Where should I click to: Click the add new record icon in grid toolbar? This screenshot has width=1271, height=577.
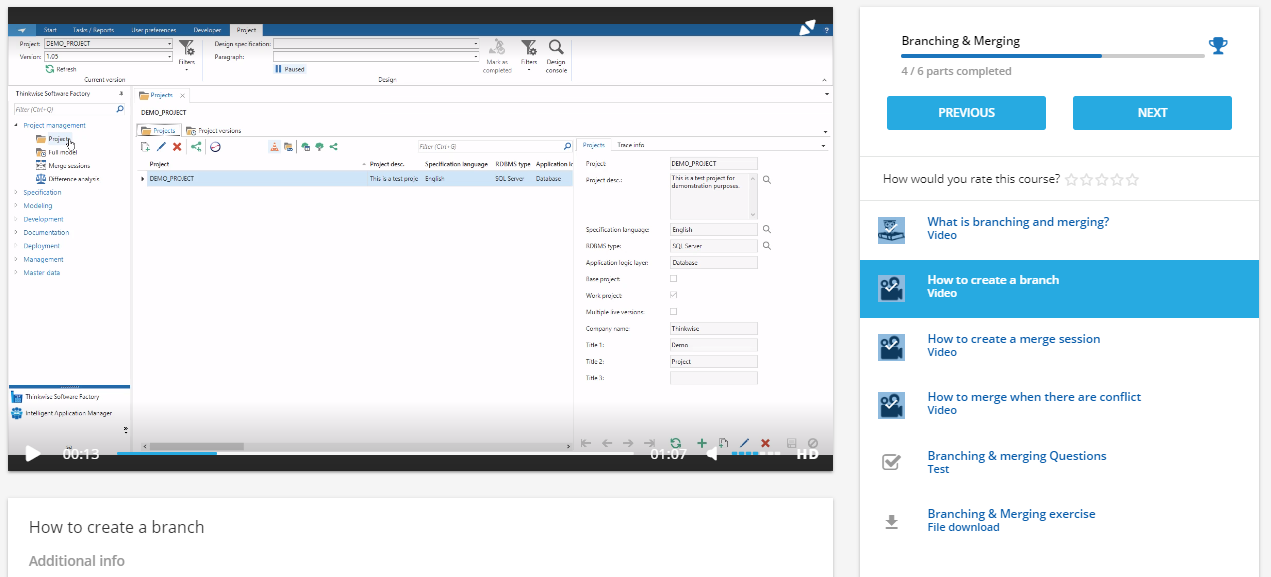pyautogui.click(x=145, y=147)
